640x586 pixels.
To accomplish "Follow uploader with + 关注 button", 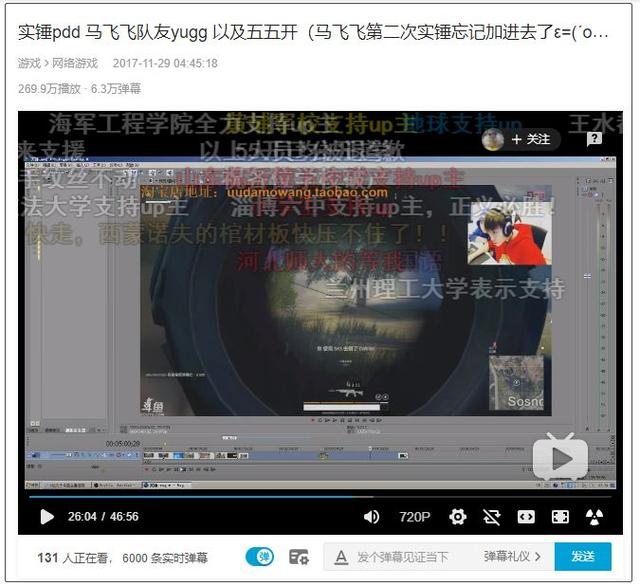I will pyautogui.click(x=531, y=140).
